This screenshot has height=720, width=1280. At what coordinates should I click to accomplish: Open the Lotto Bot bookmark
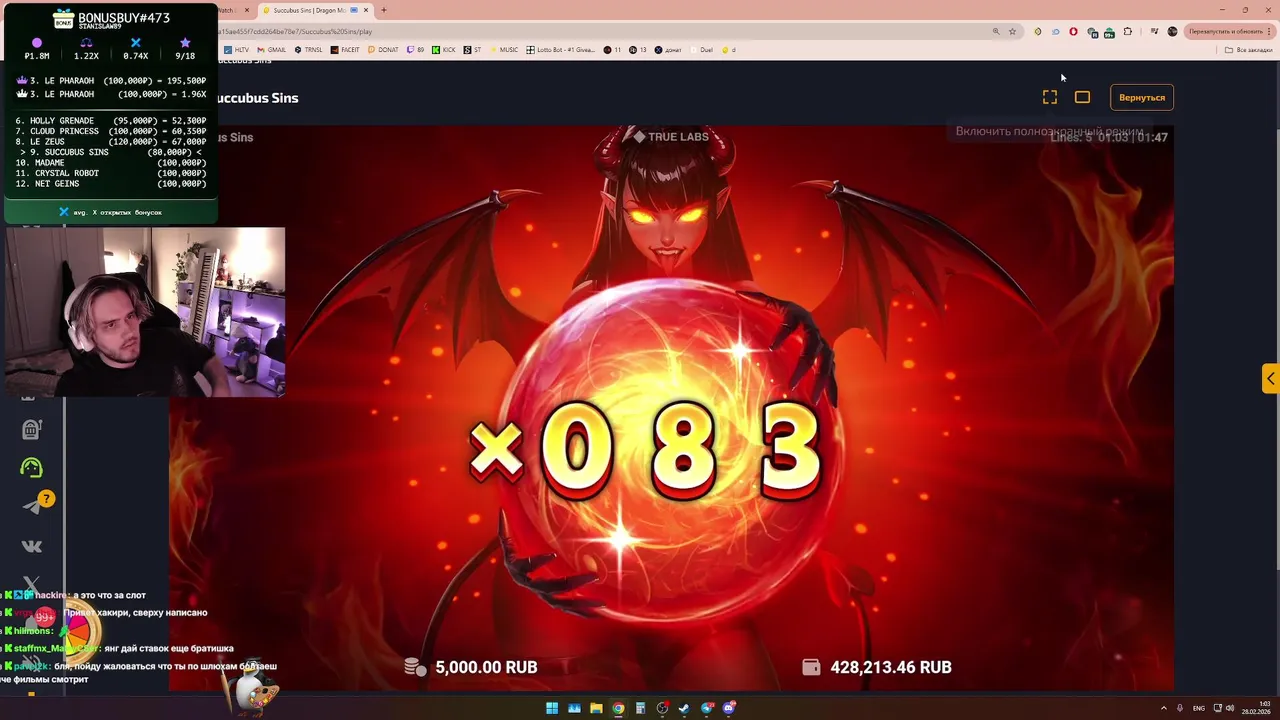tap(560, 49)
